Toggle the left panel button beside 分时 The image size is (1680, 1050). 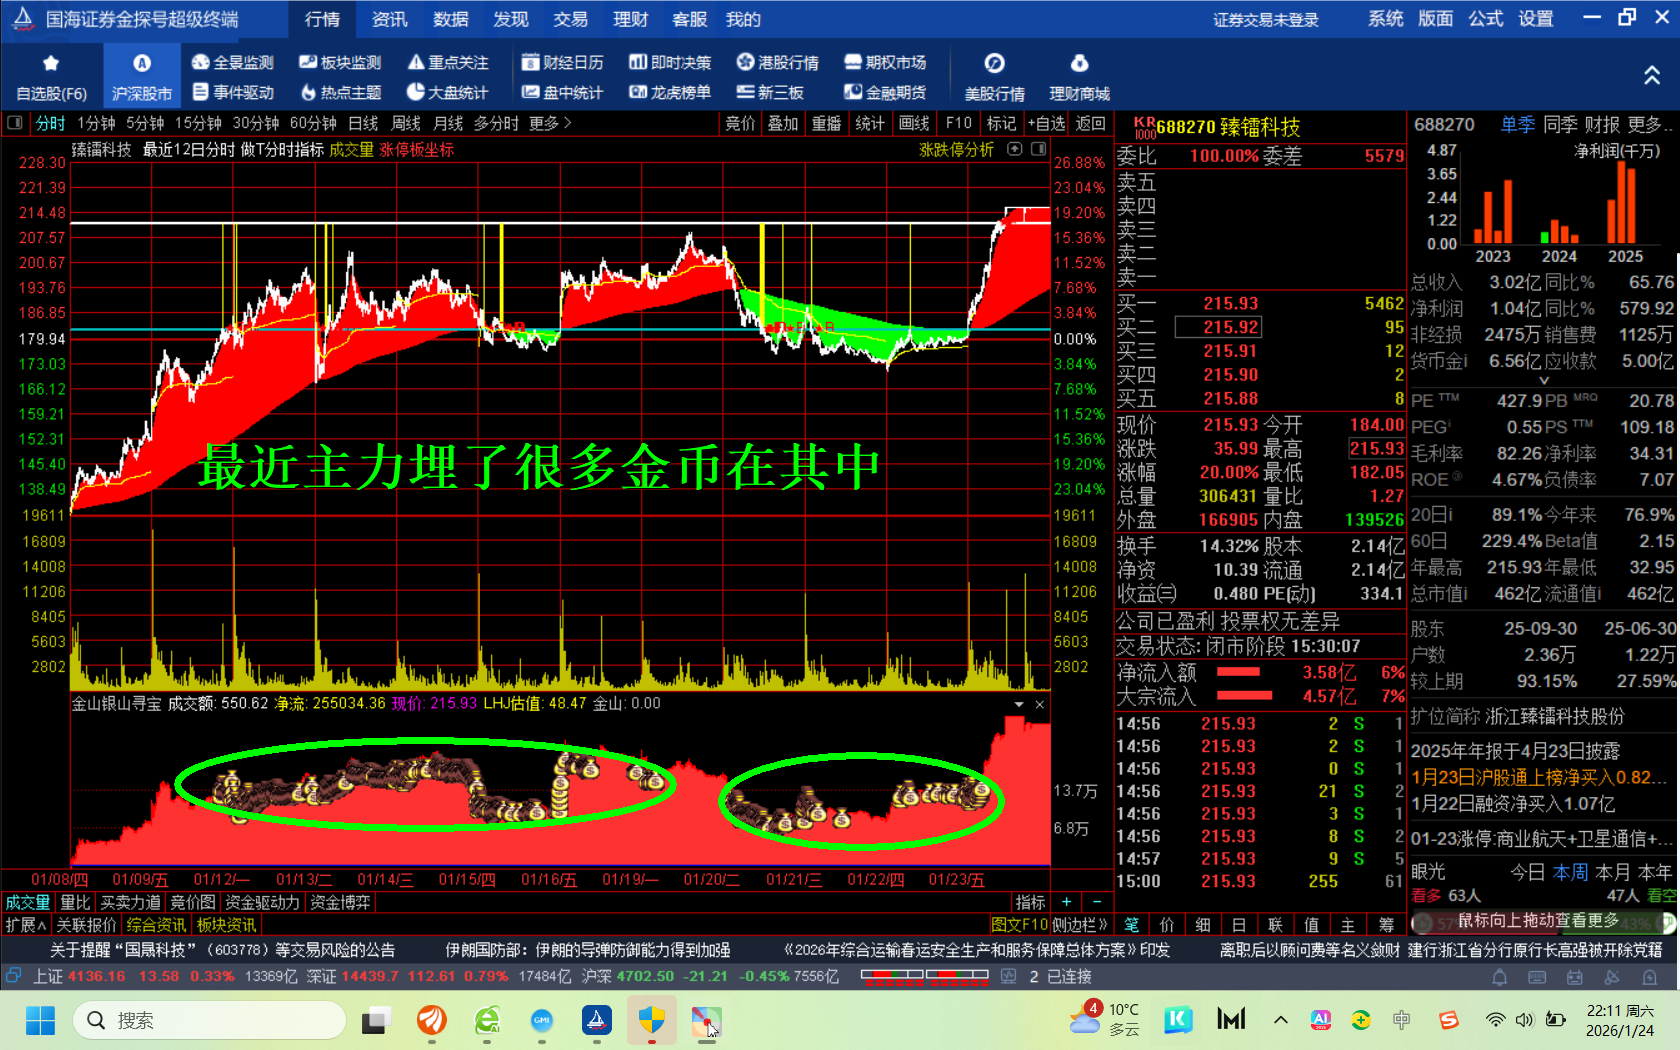tap(15, 123)
